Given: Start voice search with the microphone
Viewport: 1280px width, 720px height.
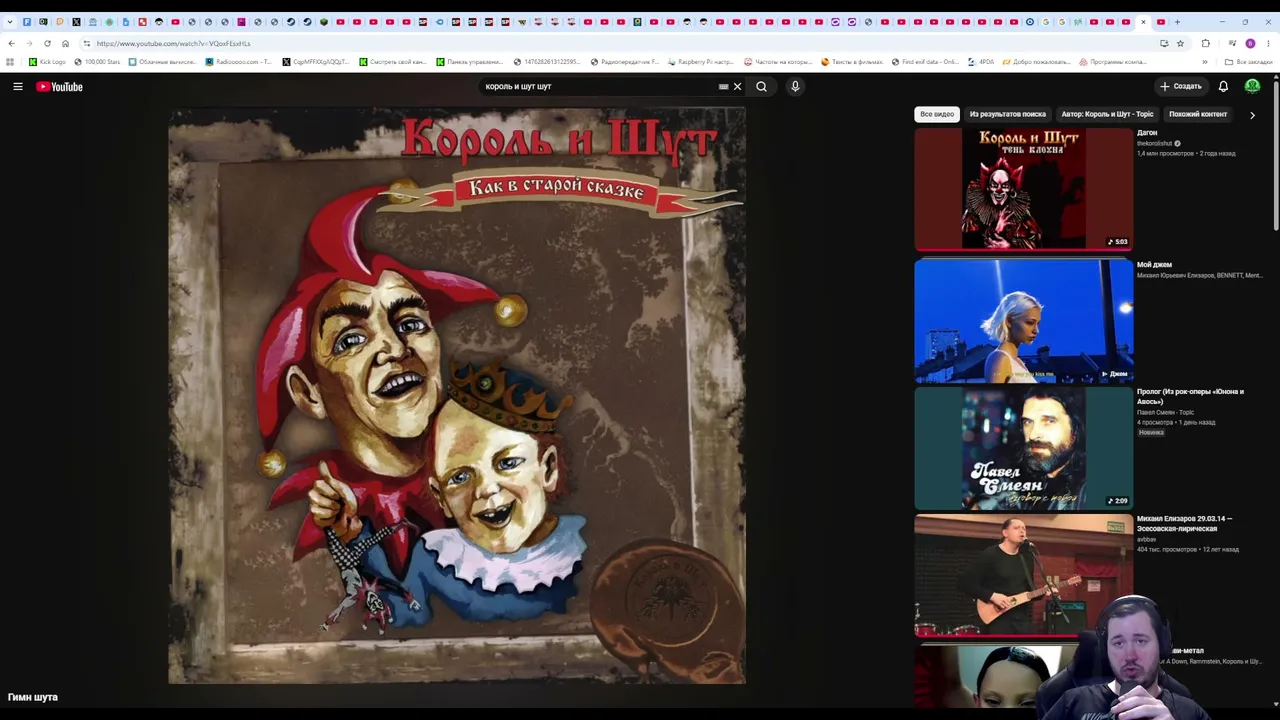Looking at the screenshot, I should point(795,87).
